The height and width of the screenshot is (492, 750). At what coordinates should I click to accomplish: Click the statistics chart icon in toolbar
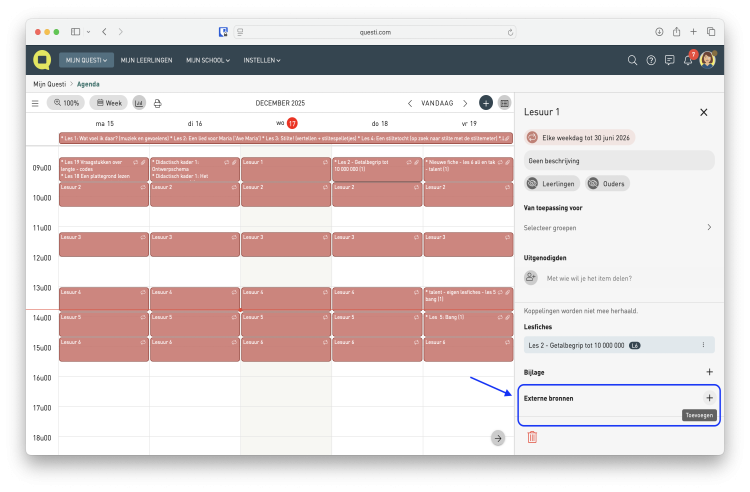tap(139, 103)
